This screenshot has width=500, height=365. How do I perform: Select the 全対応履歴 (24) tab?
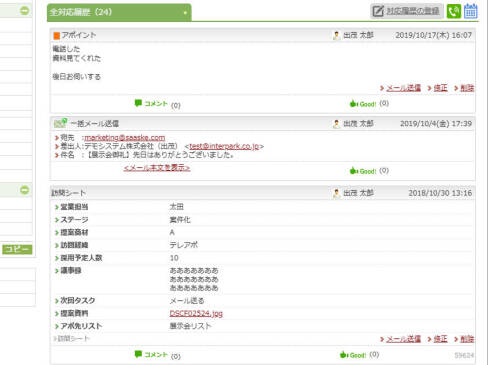(119, 12)
